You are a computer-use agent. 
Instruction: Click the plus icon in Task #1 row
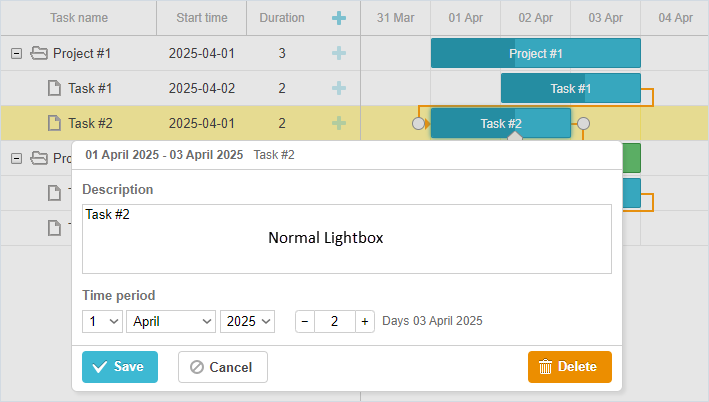[x=339, y=88]
